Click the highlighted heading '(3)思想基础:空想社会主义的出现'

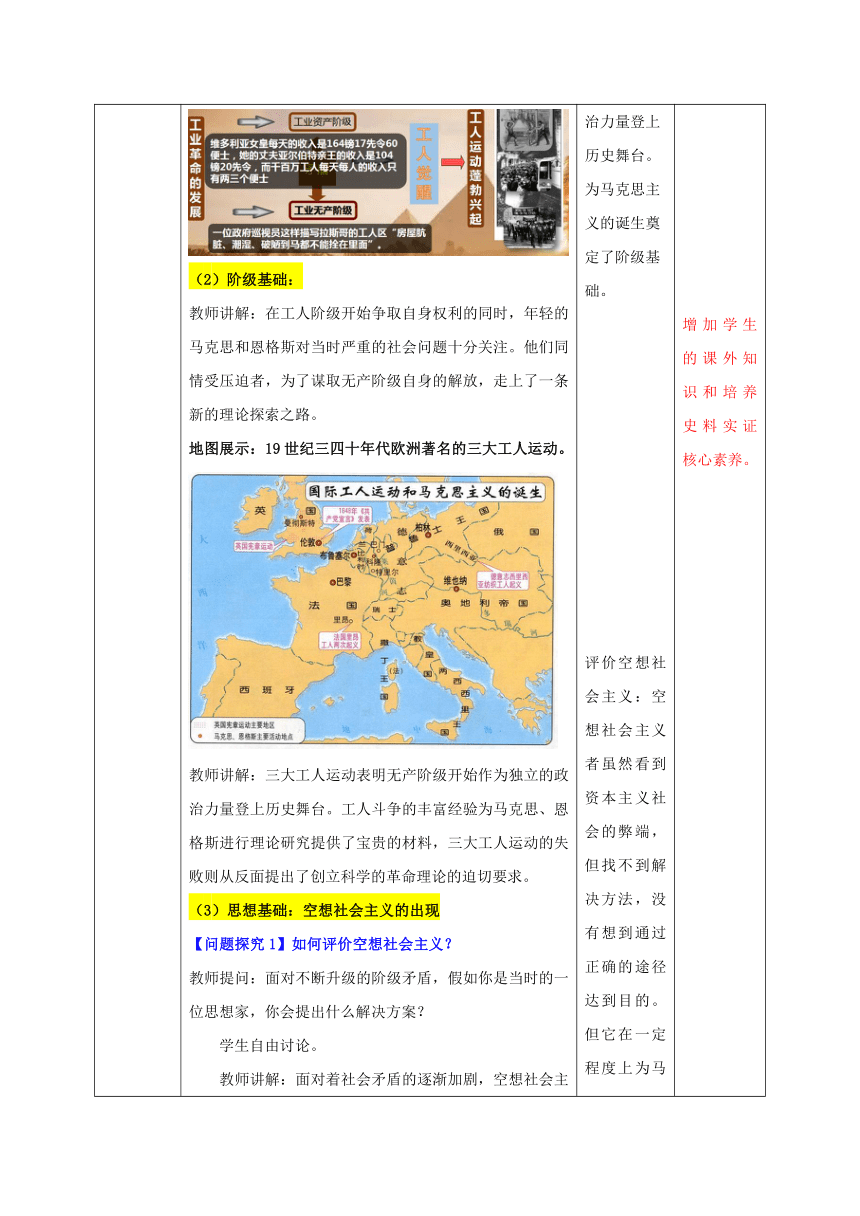click(314, 912)
